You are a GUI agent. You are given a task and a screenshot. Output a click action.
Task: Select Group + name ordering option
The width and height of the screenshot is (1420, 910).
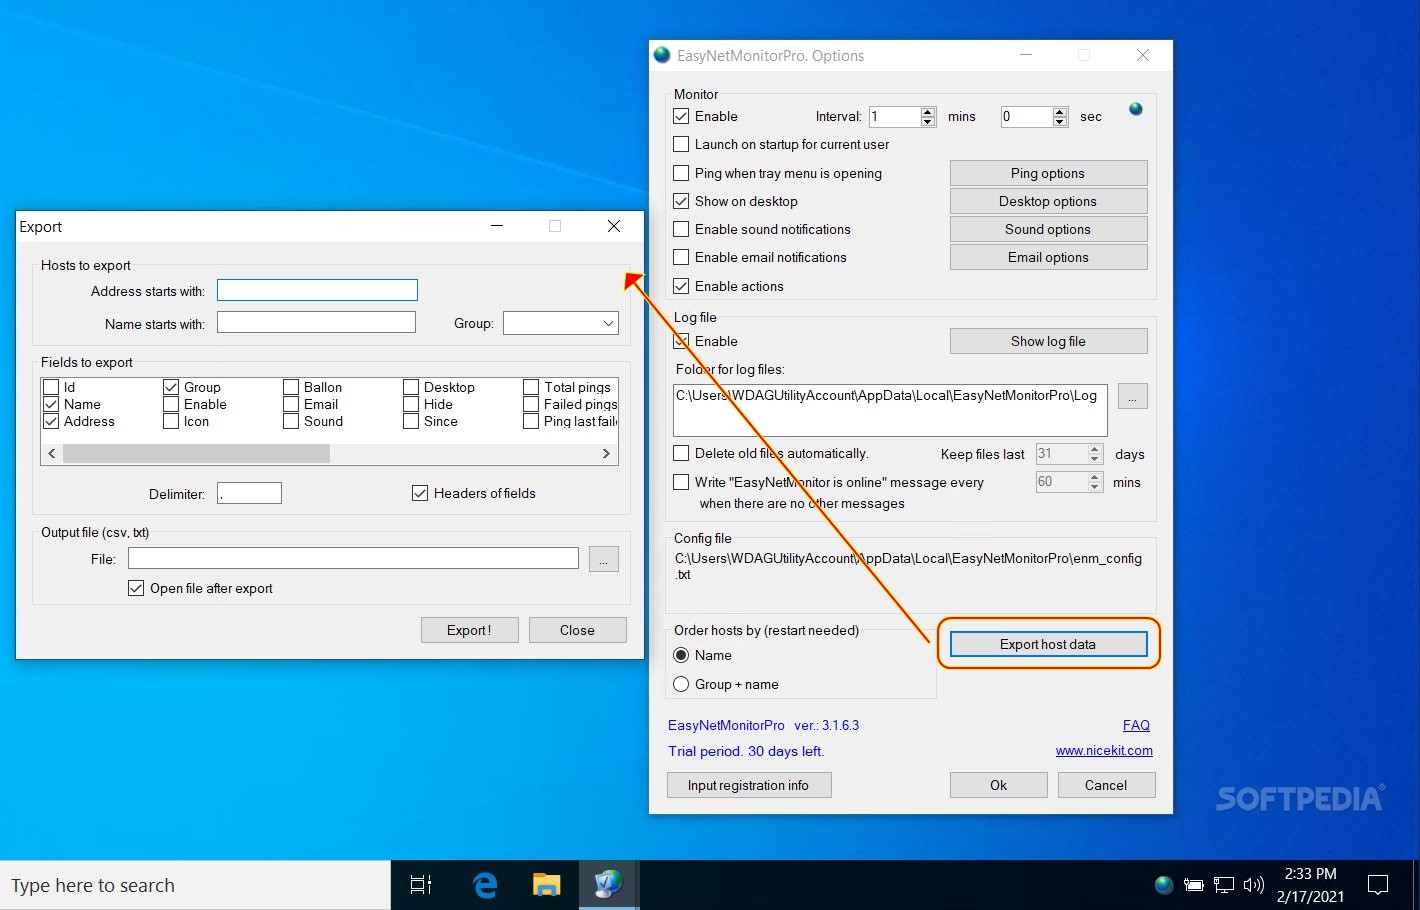tap(681, 684)
